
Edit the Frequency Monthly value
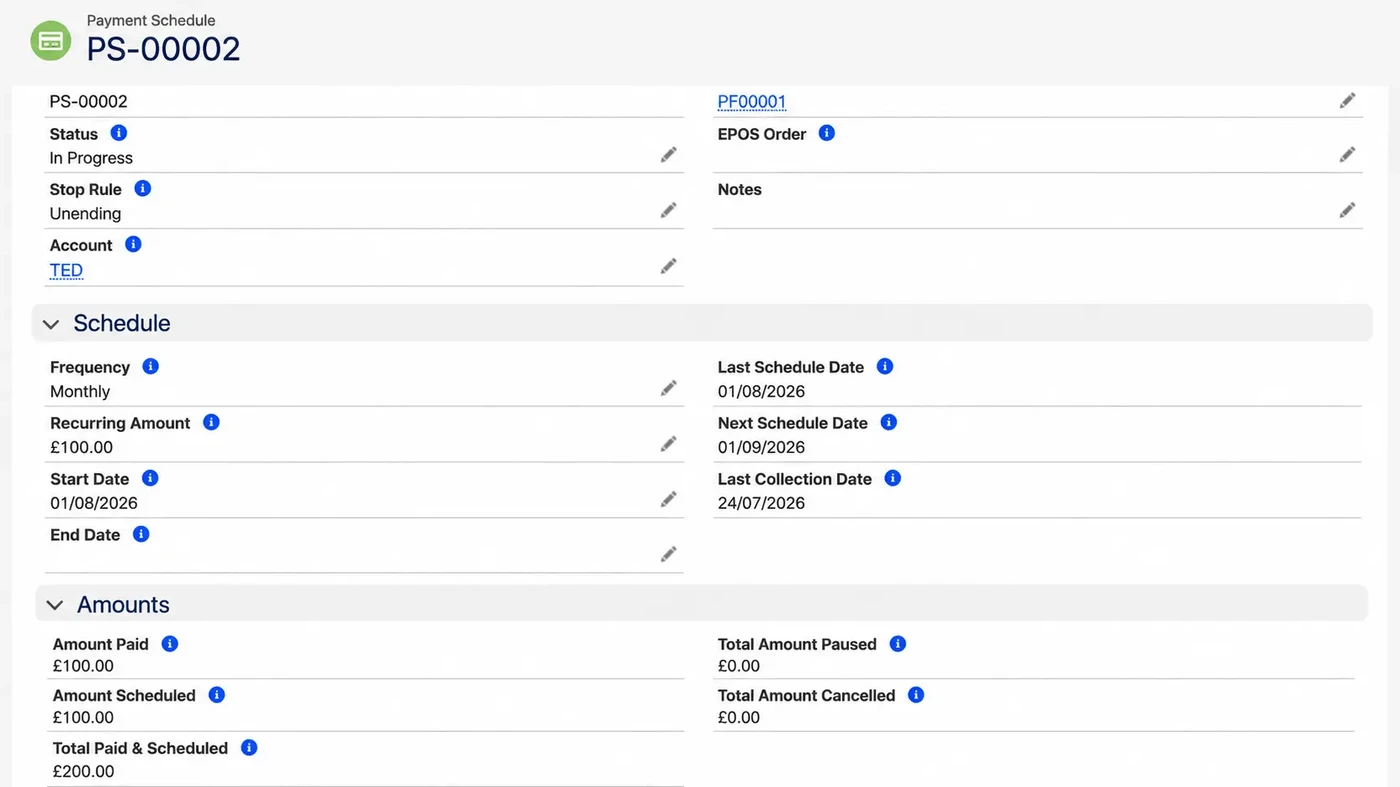click(668, 388)
